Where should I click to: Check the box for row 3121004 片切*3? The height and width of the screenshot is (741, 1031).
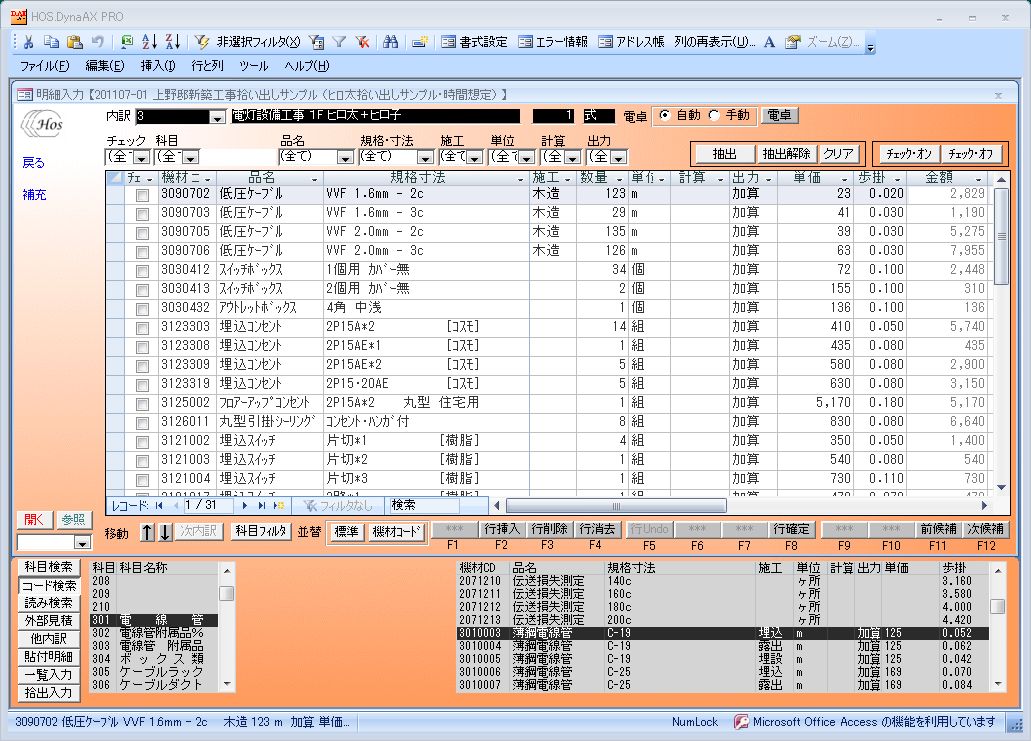coord(141,480)
